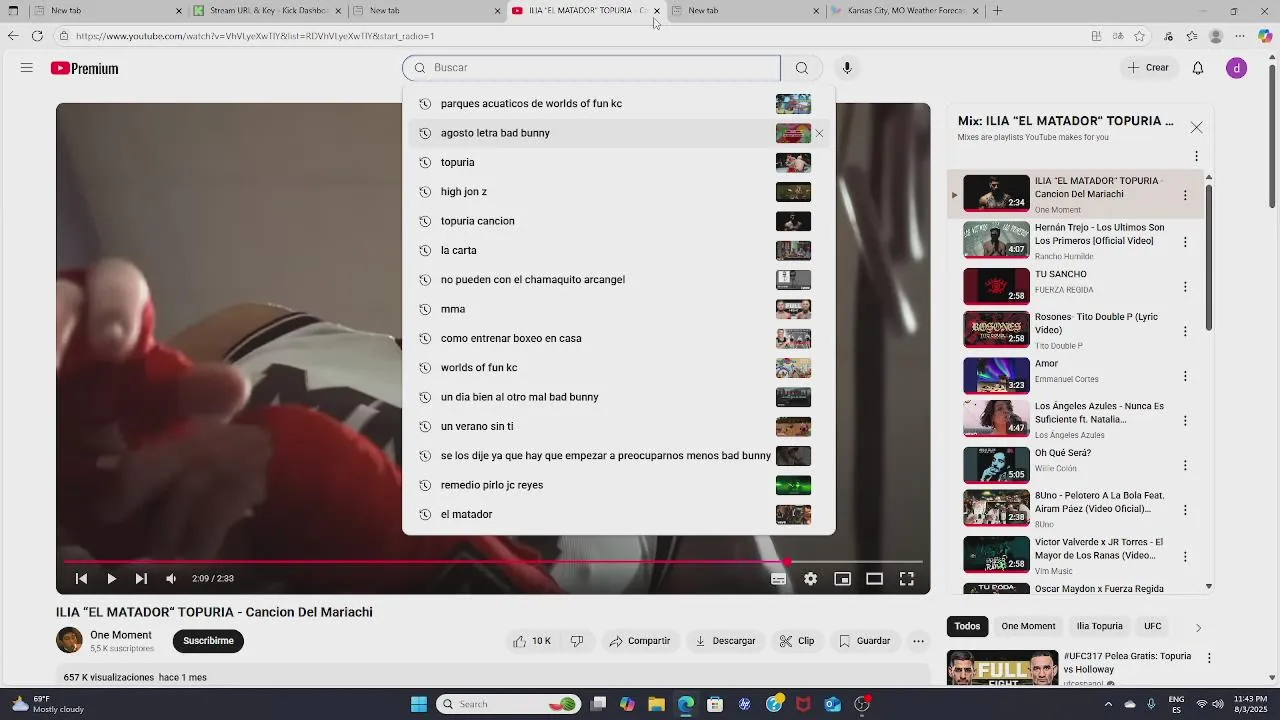
Task: Open more actions ellipsis under video
Action: click(918, 641)
